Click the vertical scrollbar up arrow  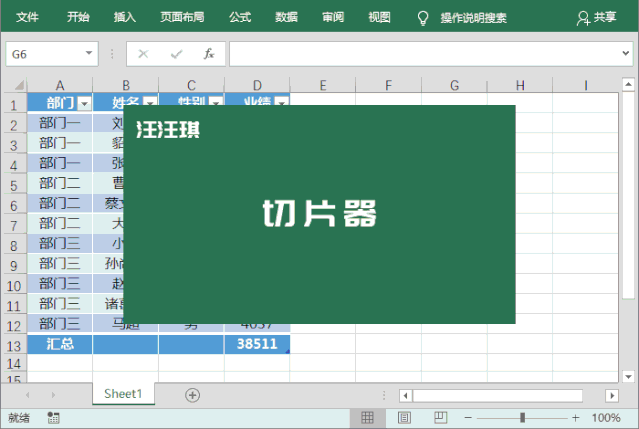(x=628, y=84)
